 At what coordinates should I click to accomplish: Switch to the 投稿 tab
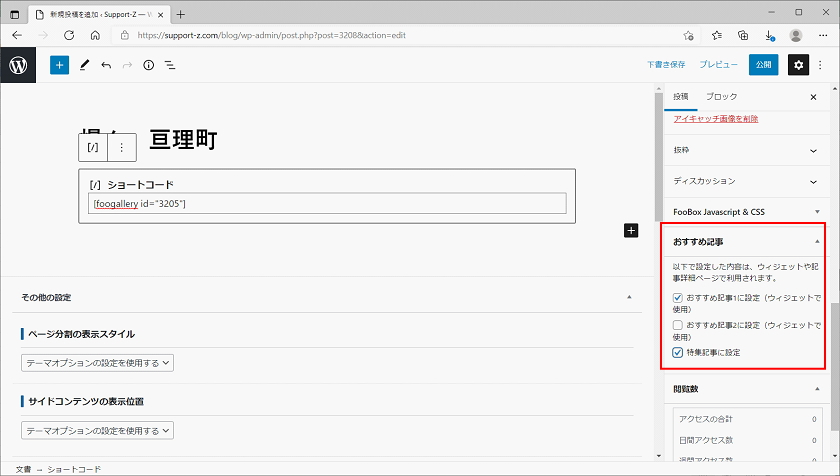(681, 96)
